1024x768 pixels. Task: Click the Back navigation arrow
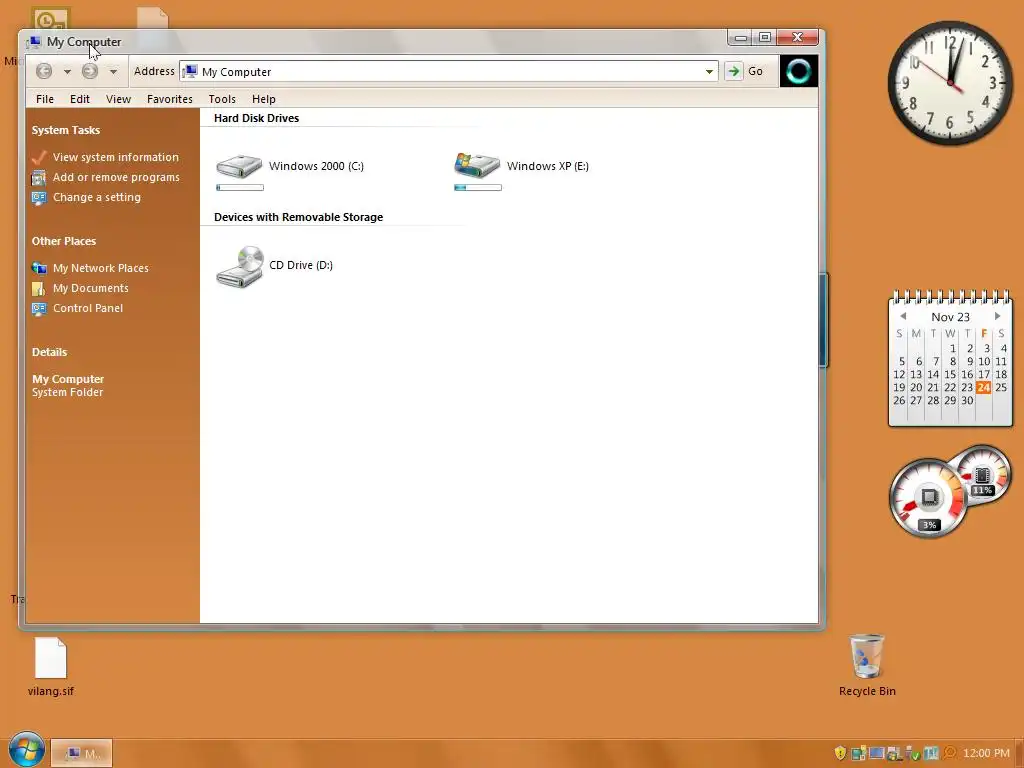[x=44, y=71]
